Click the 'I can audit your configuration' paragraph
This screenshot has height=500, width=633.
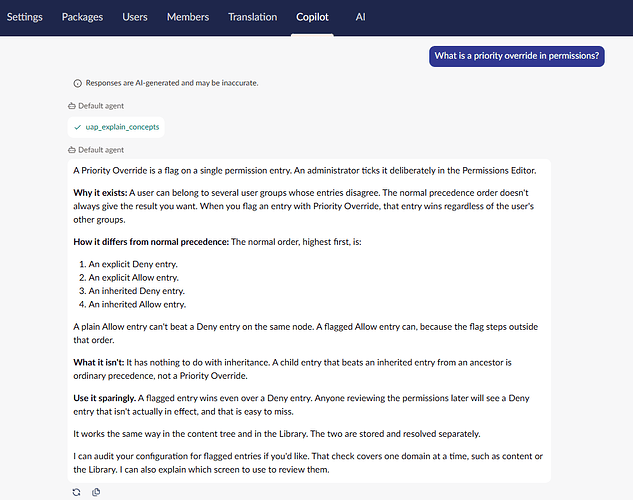308,463
